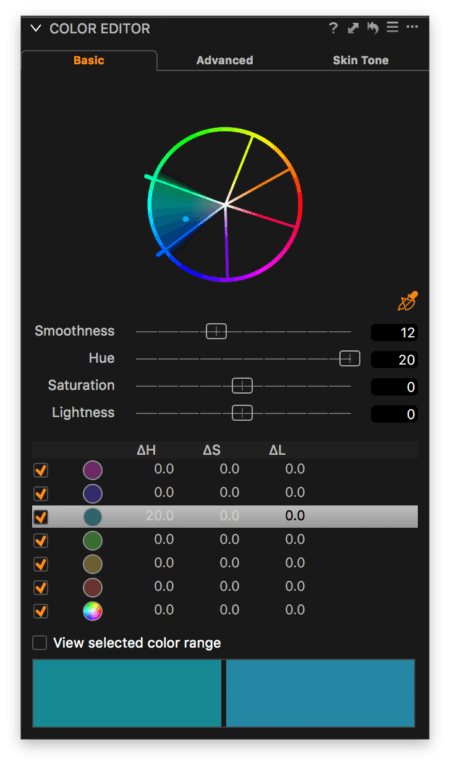
Task: Select the teal color swatch
Action: [92, 517]
